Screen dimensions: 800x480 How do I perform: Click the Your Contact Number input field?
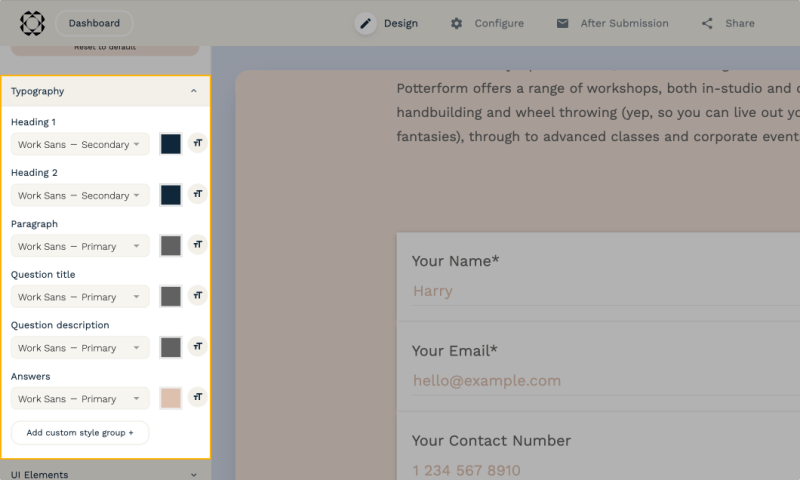coord(606,470)
